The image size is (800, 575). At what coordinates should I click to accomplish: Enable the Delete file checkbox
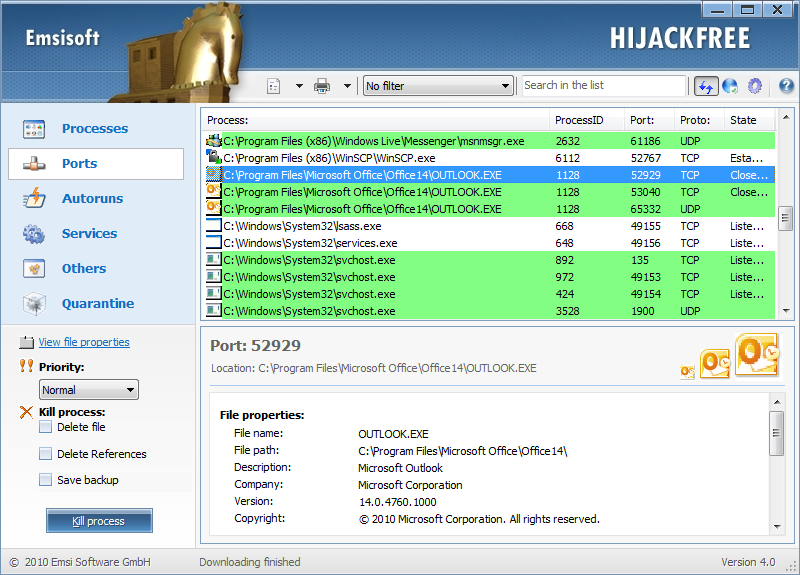(x=46, y=427)
